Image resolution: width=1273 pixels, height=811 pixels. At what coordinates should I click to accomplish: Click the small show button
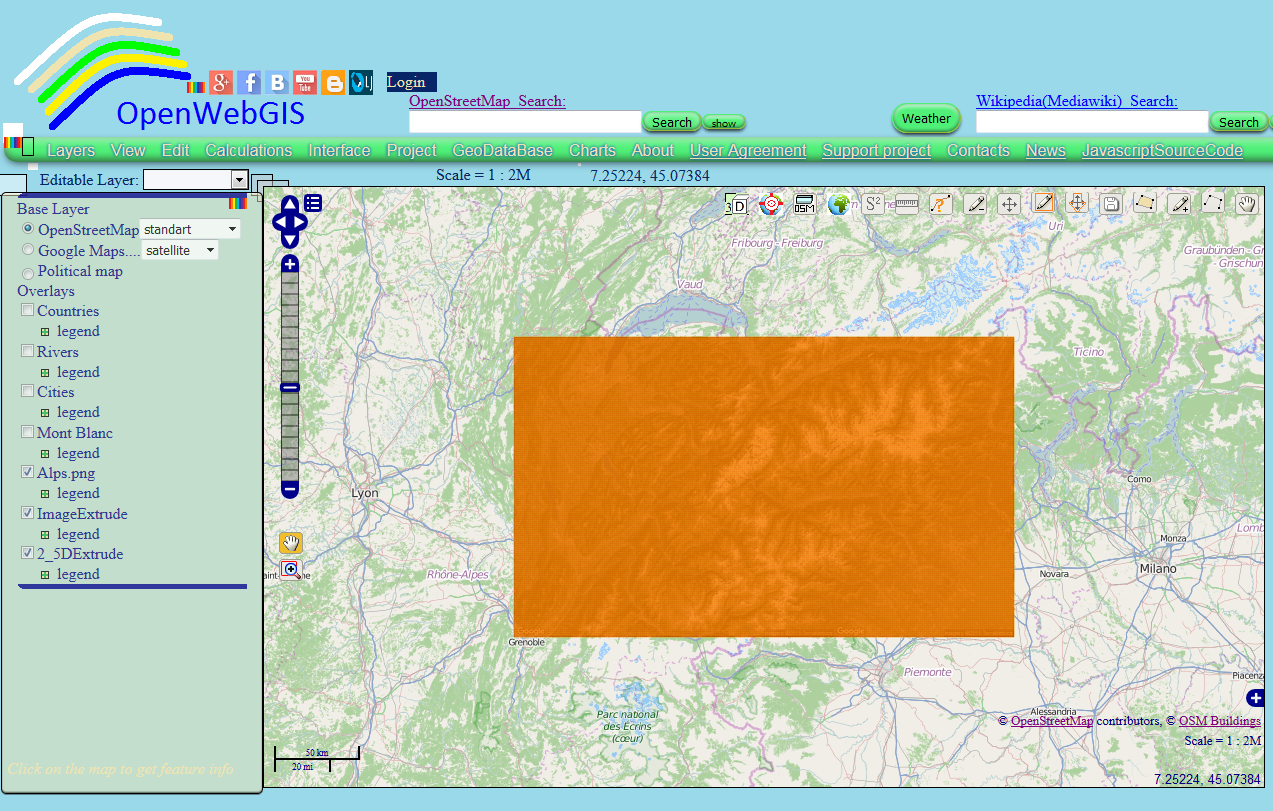pyautogui.click(x=724, y=123)
